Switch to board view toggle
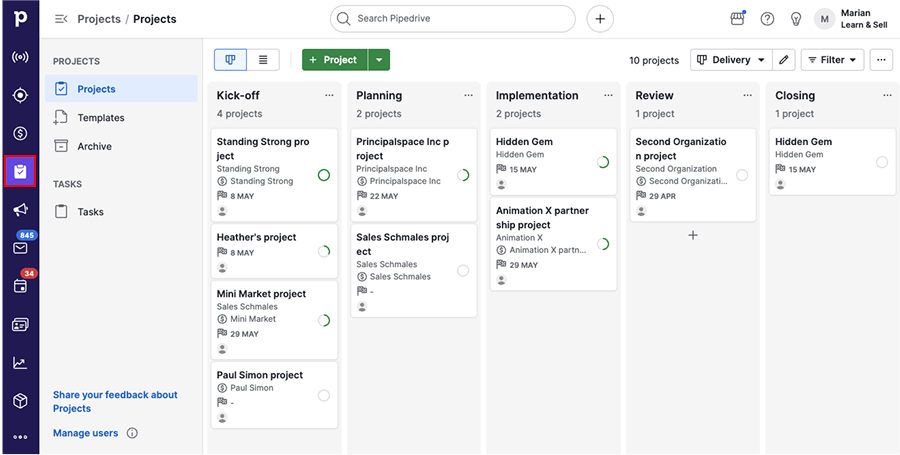The width and height of the screenshot is (900, 455). (x=231, y=60)
